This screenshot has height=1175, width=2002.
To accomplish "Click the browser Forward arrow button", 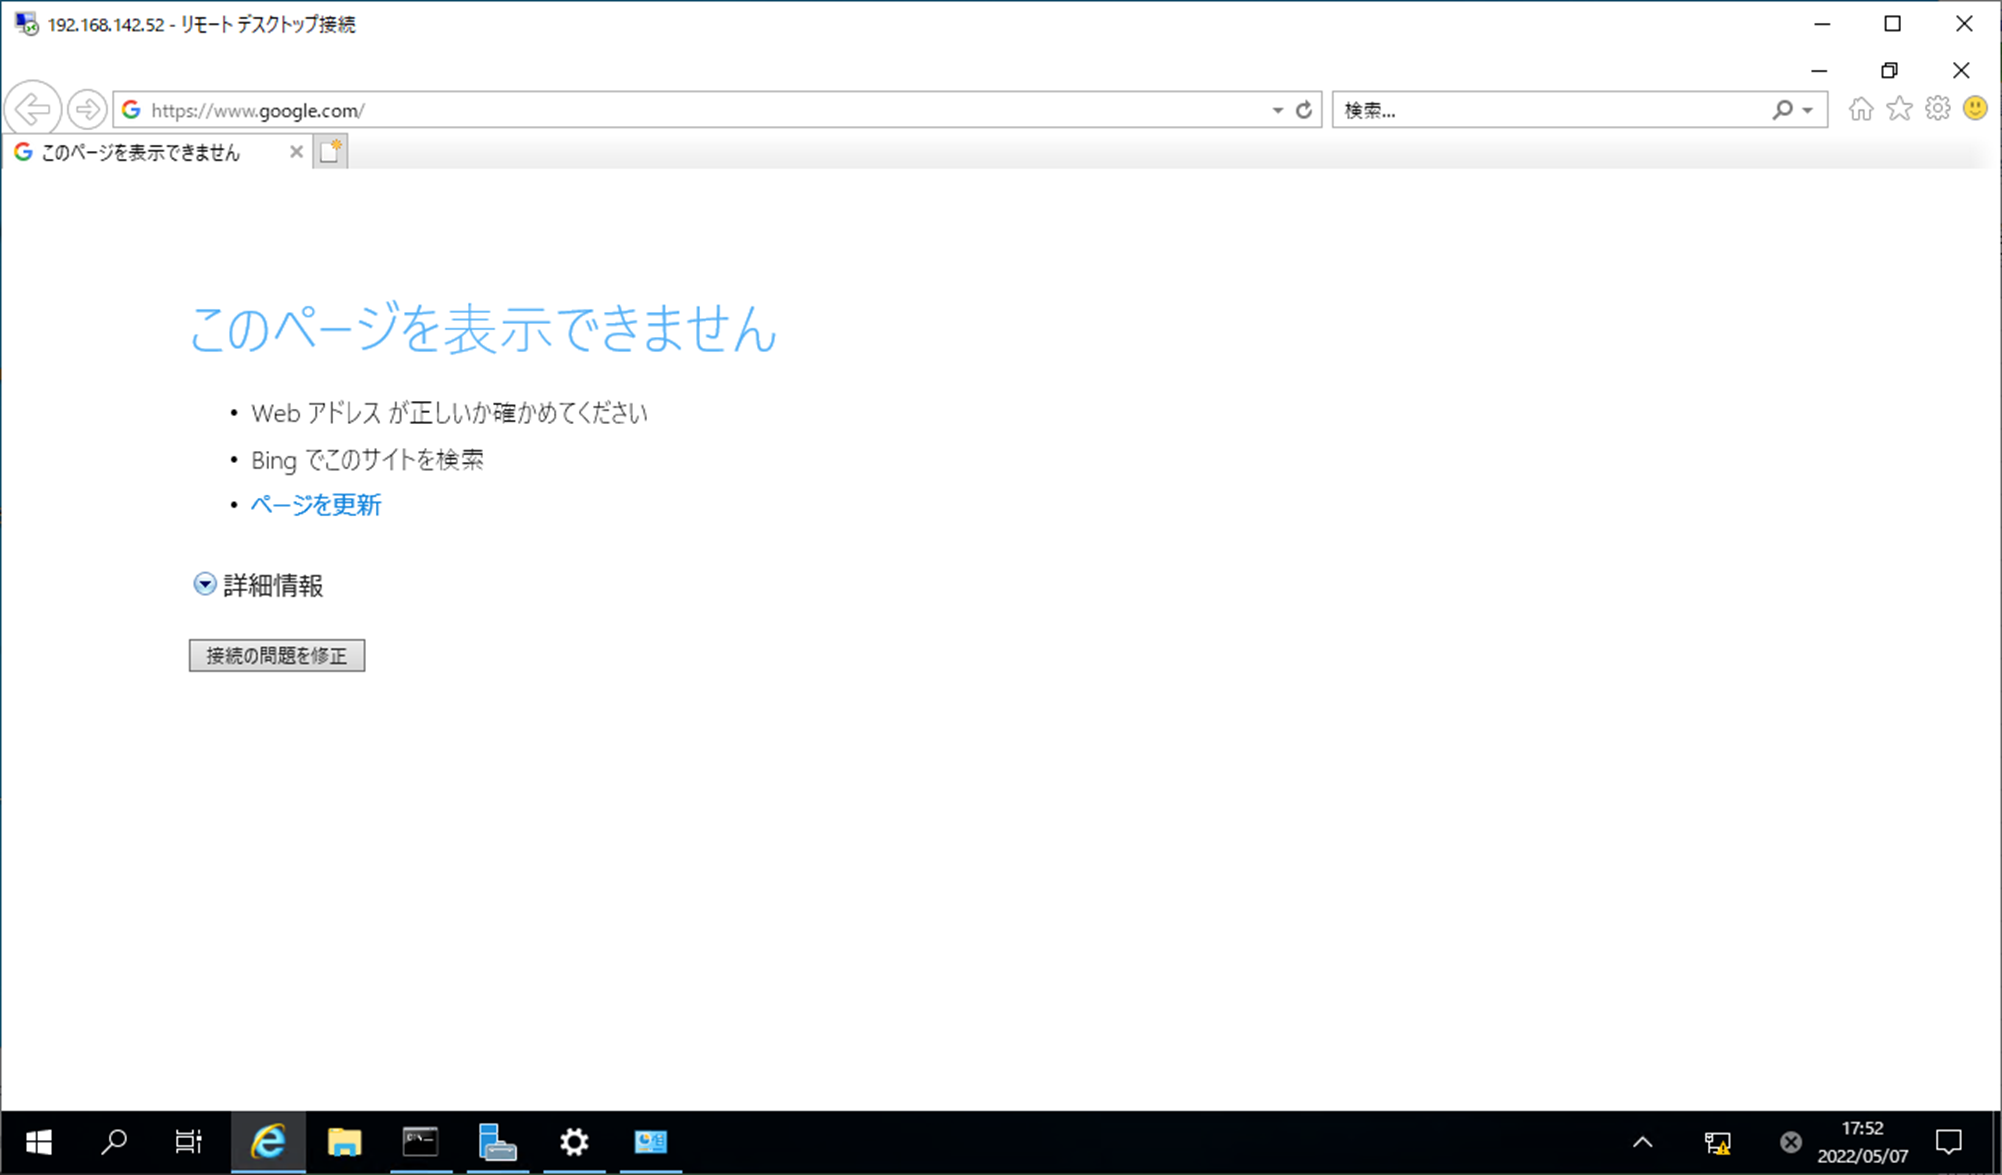I will 88,109.
